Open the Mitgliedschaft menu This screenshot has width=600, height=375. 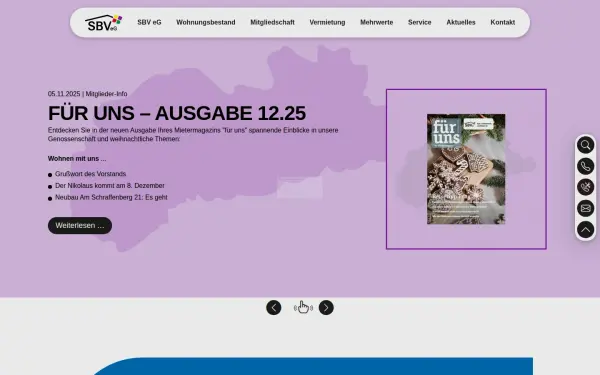click(x=272, y=23)
